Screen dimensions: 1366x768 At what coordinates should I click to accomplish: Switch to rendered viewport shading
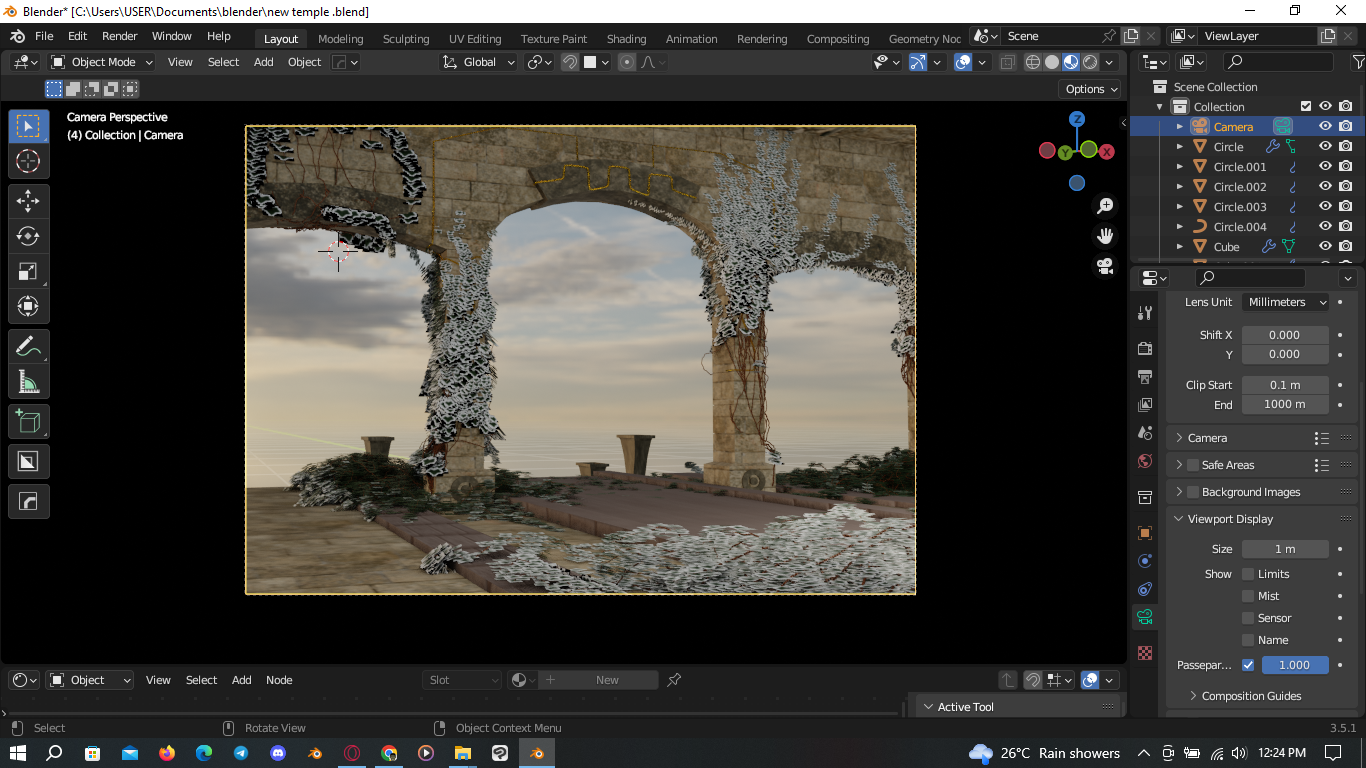[1090, 62]
